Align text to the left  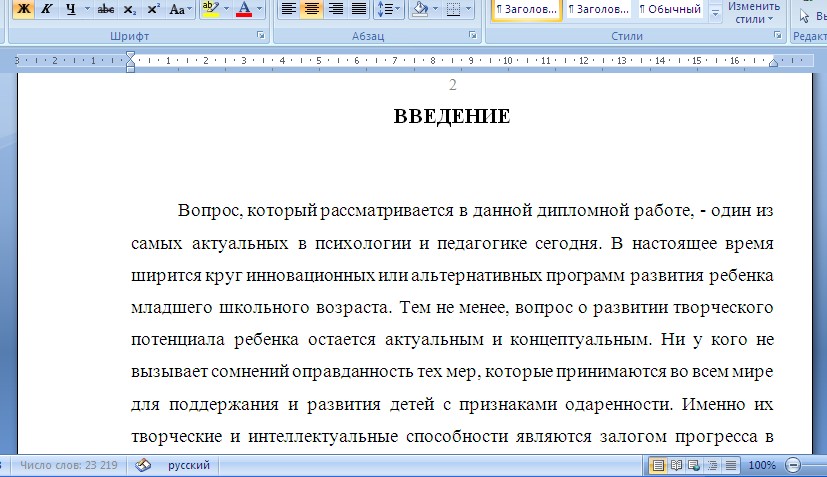[288, 9]
